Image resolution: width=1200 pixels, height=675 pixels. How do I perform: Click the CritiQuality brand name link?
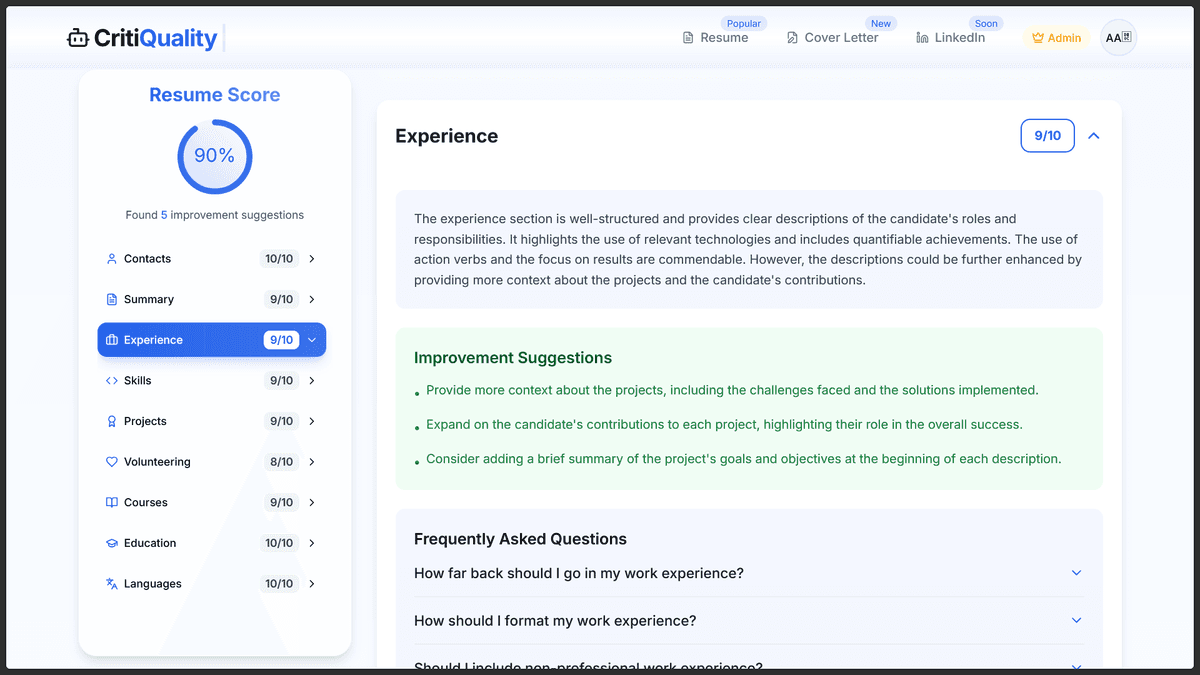(155, 38)
